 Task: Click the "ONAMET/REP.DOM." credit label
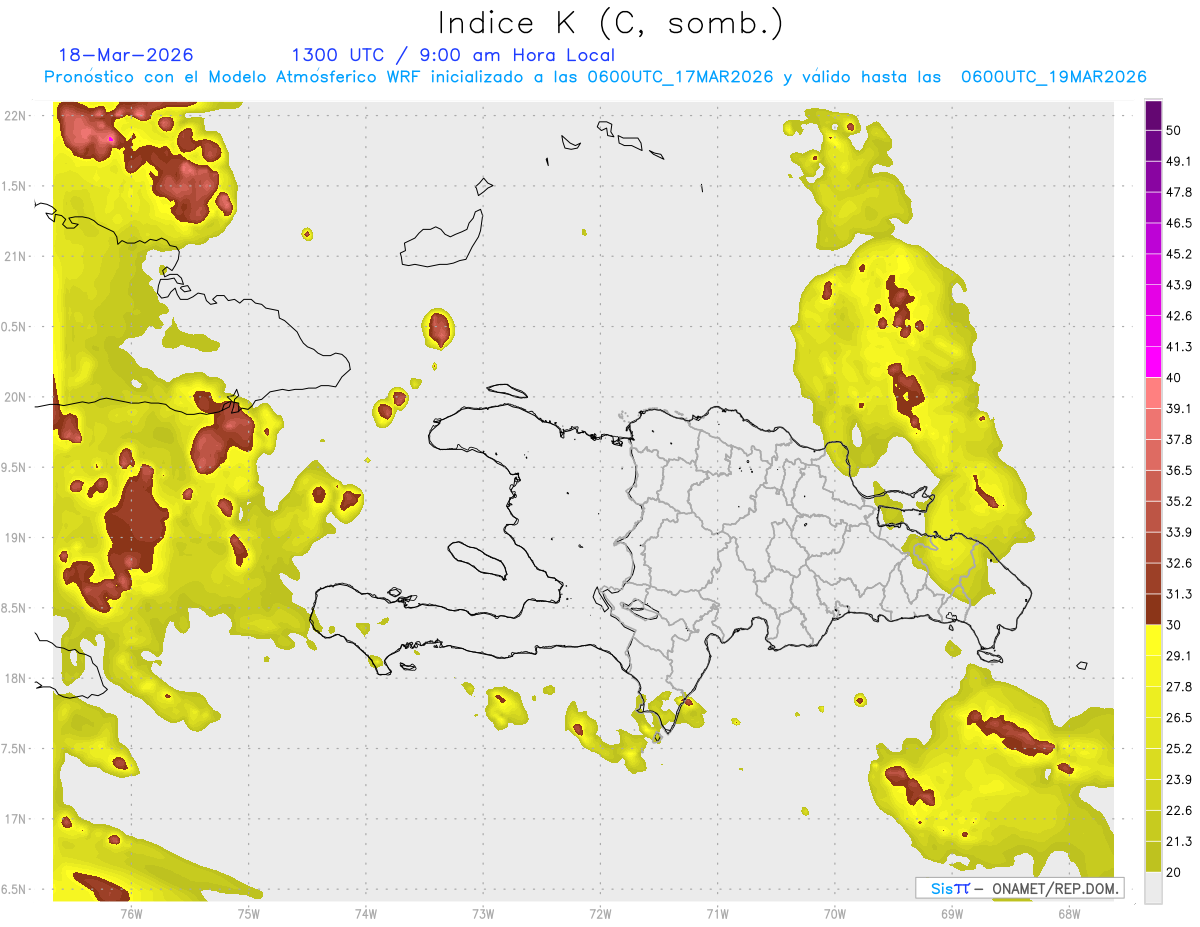[x=1054, y=889]
